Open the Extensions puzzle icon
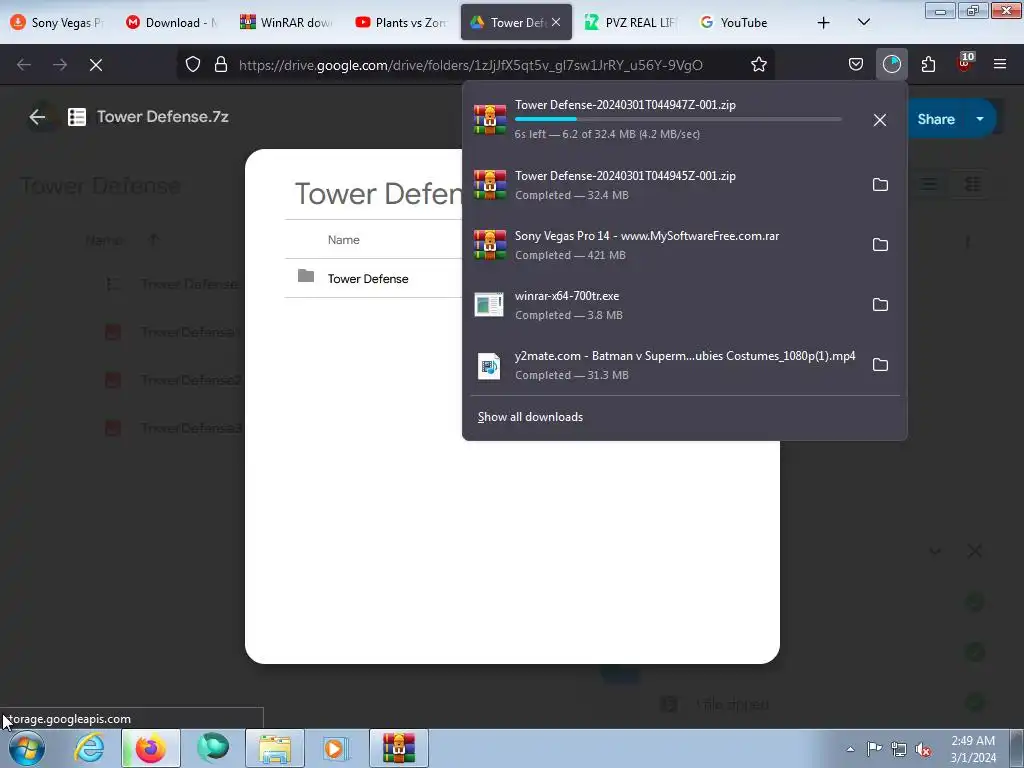This screenshot has width=1024, height=768. tap(928, 64)
